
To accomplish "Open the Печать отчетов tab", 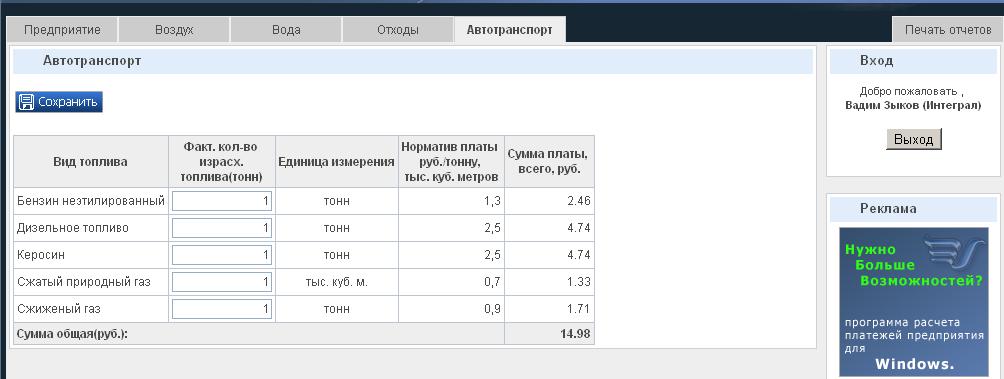I will [948, 29].
